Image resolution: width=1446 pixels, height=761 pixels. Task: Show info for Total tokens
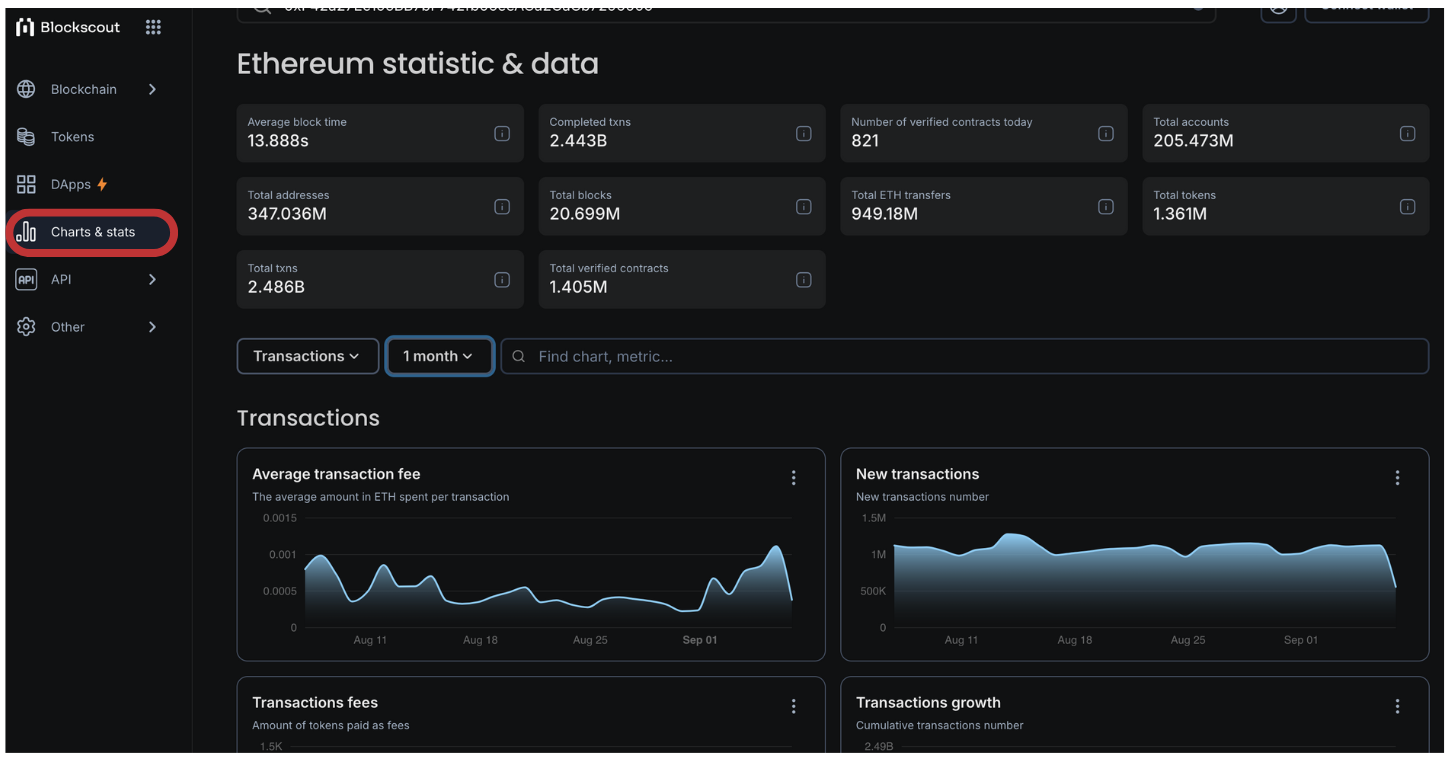[x=1407, y=206]
